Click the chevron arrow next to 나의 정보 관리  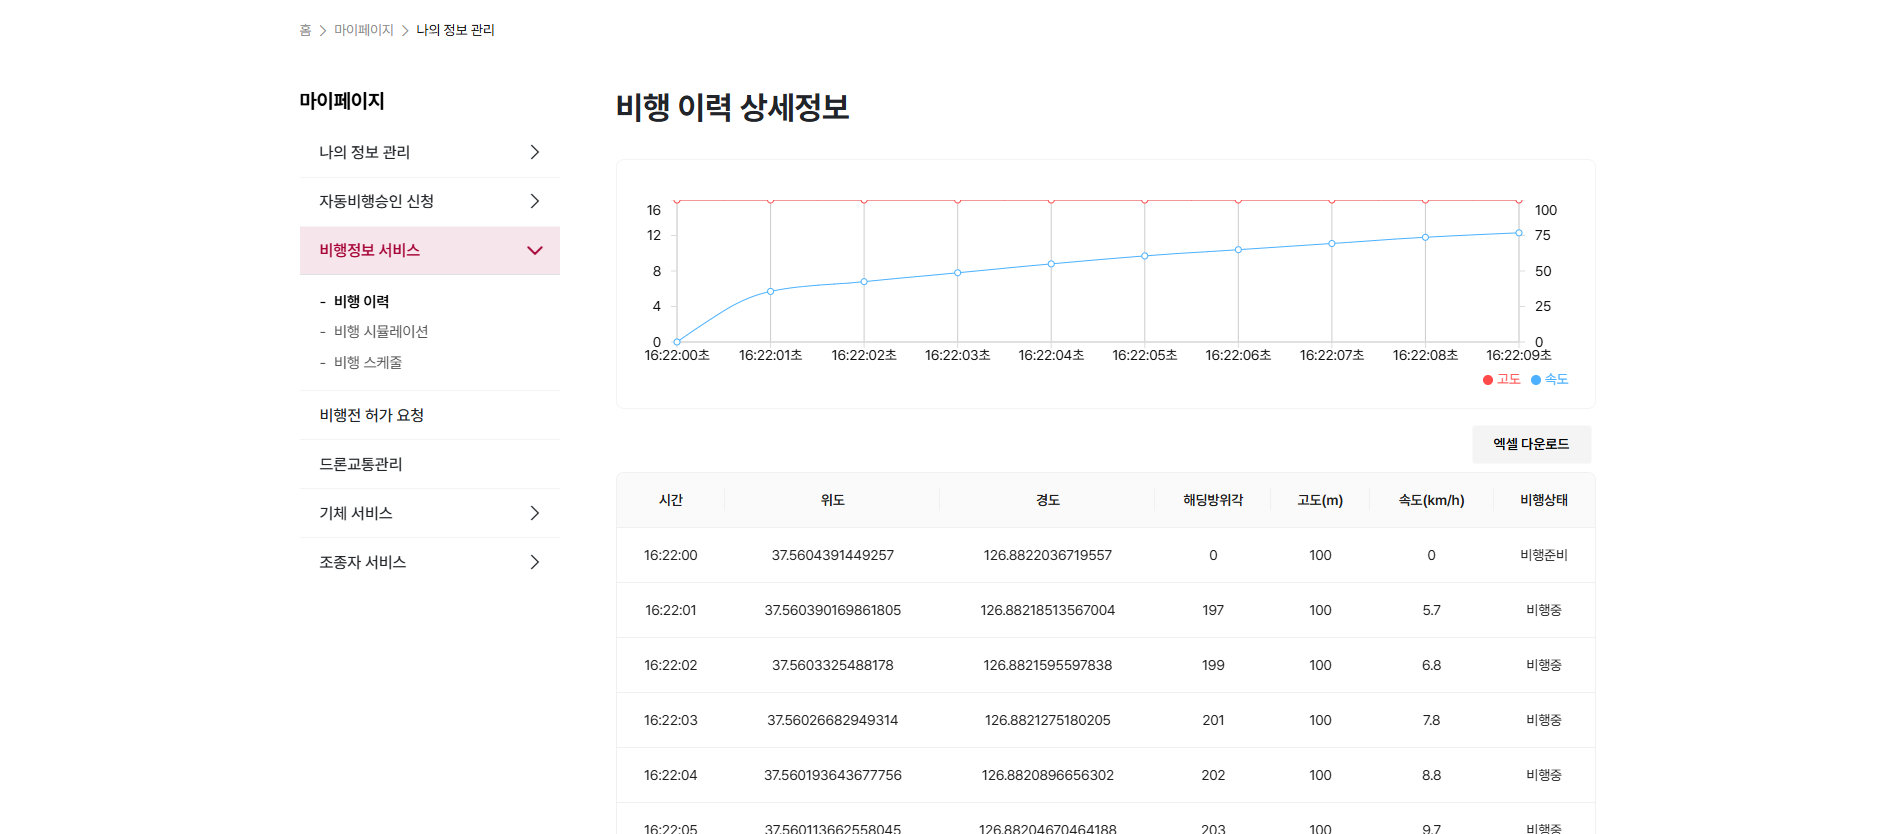(535, 152)
